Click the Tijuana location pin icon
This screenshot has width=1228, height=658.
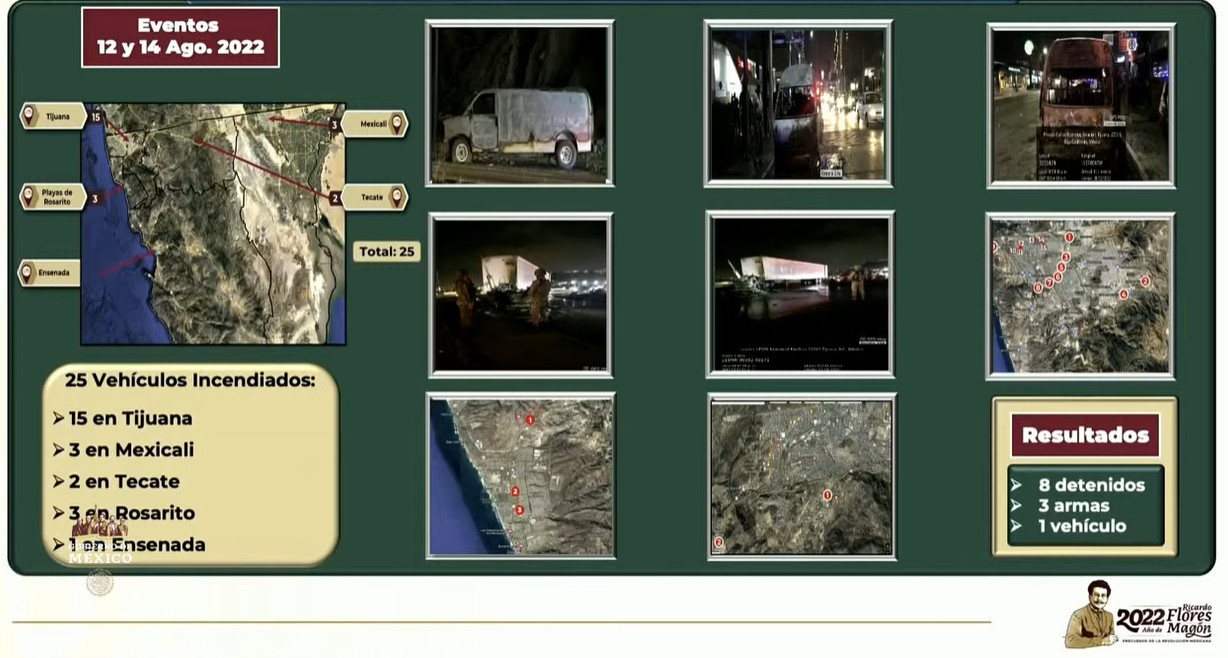point(29,116)
